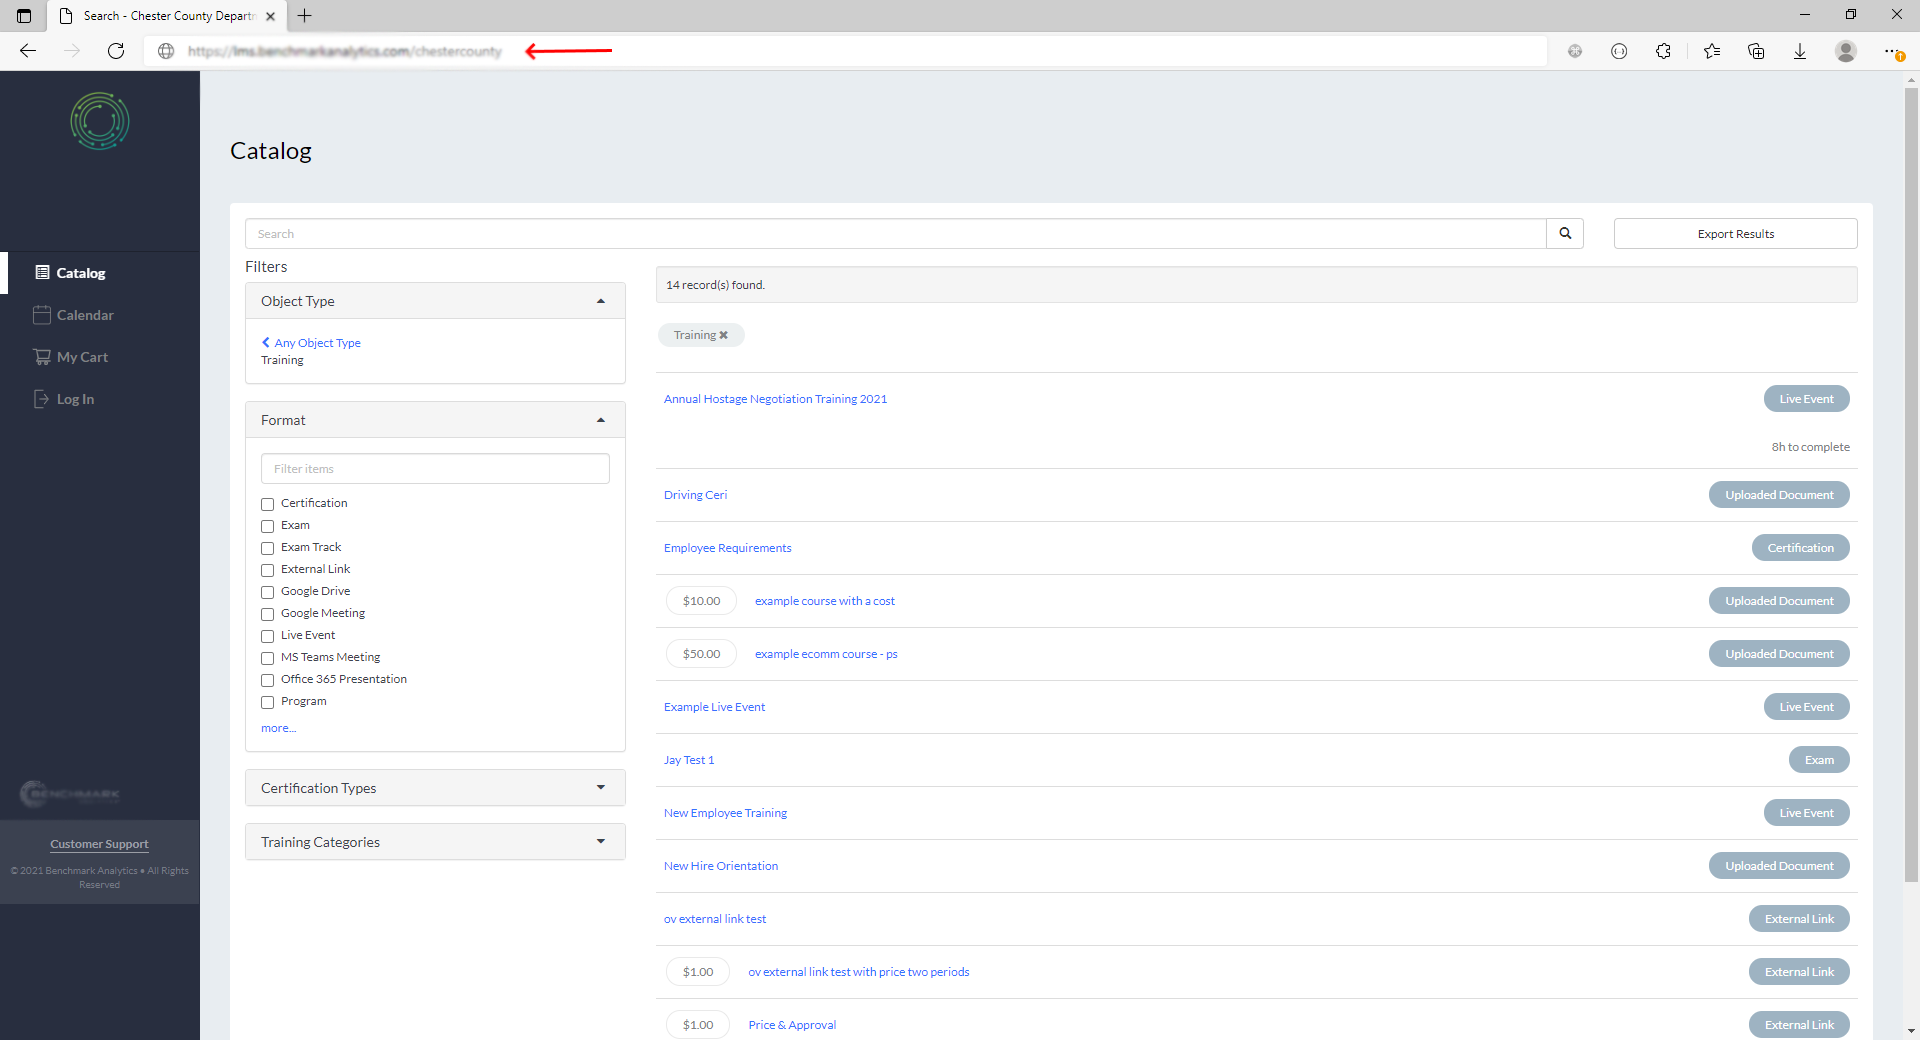Viewport: 1920px width, 1040px height.
Task: Open New Employee Training link
Action: tap(725, 813)
